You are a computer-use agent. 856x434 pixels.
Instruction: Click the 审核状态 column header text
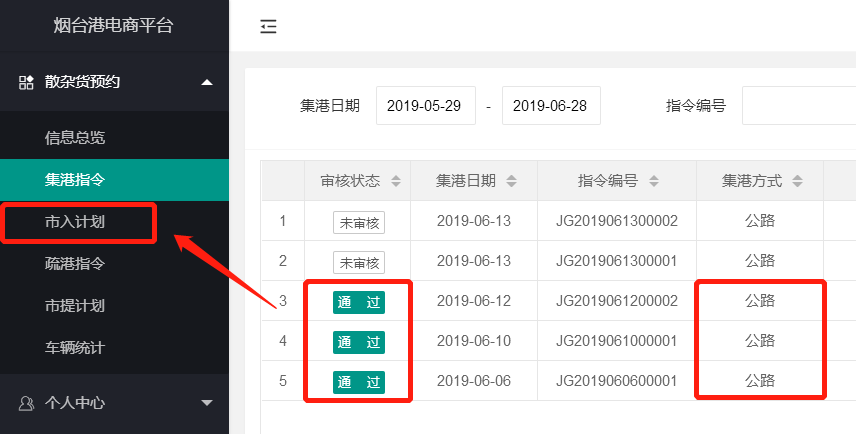point(350,181)
